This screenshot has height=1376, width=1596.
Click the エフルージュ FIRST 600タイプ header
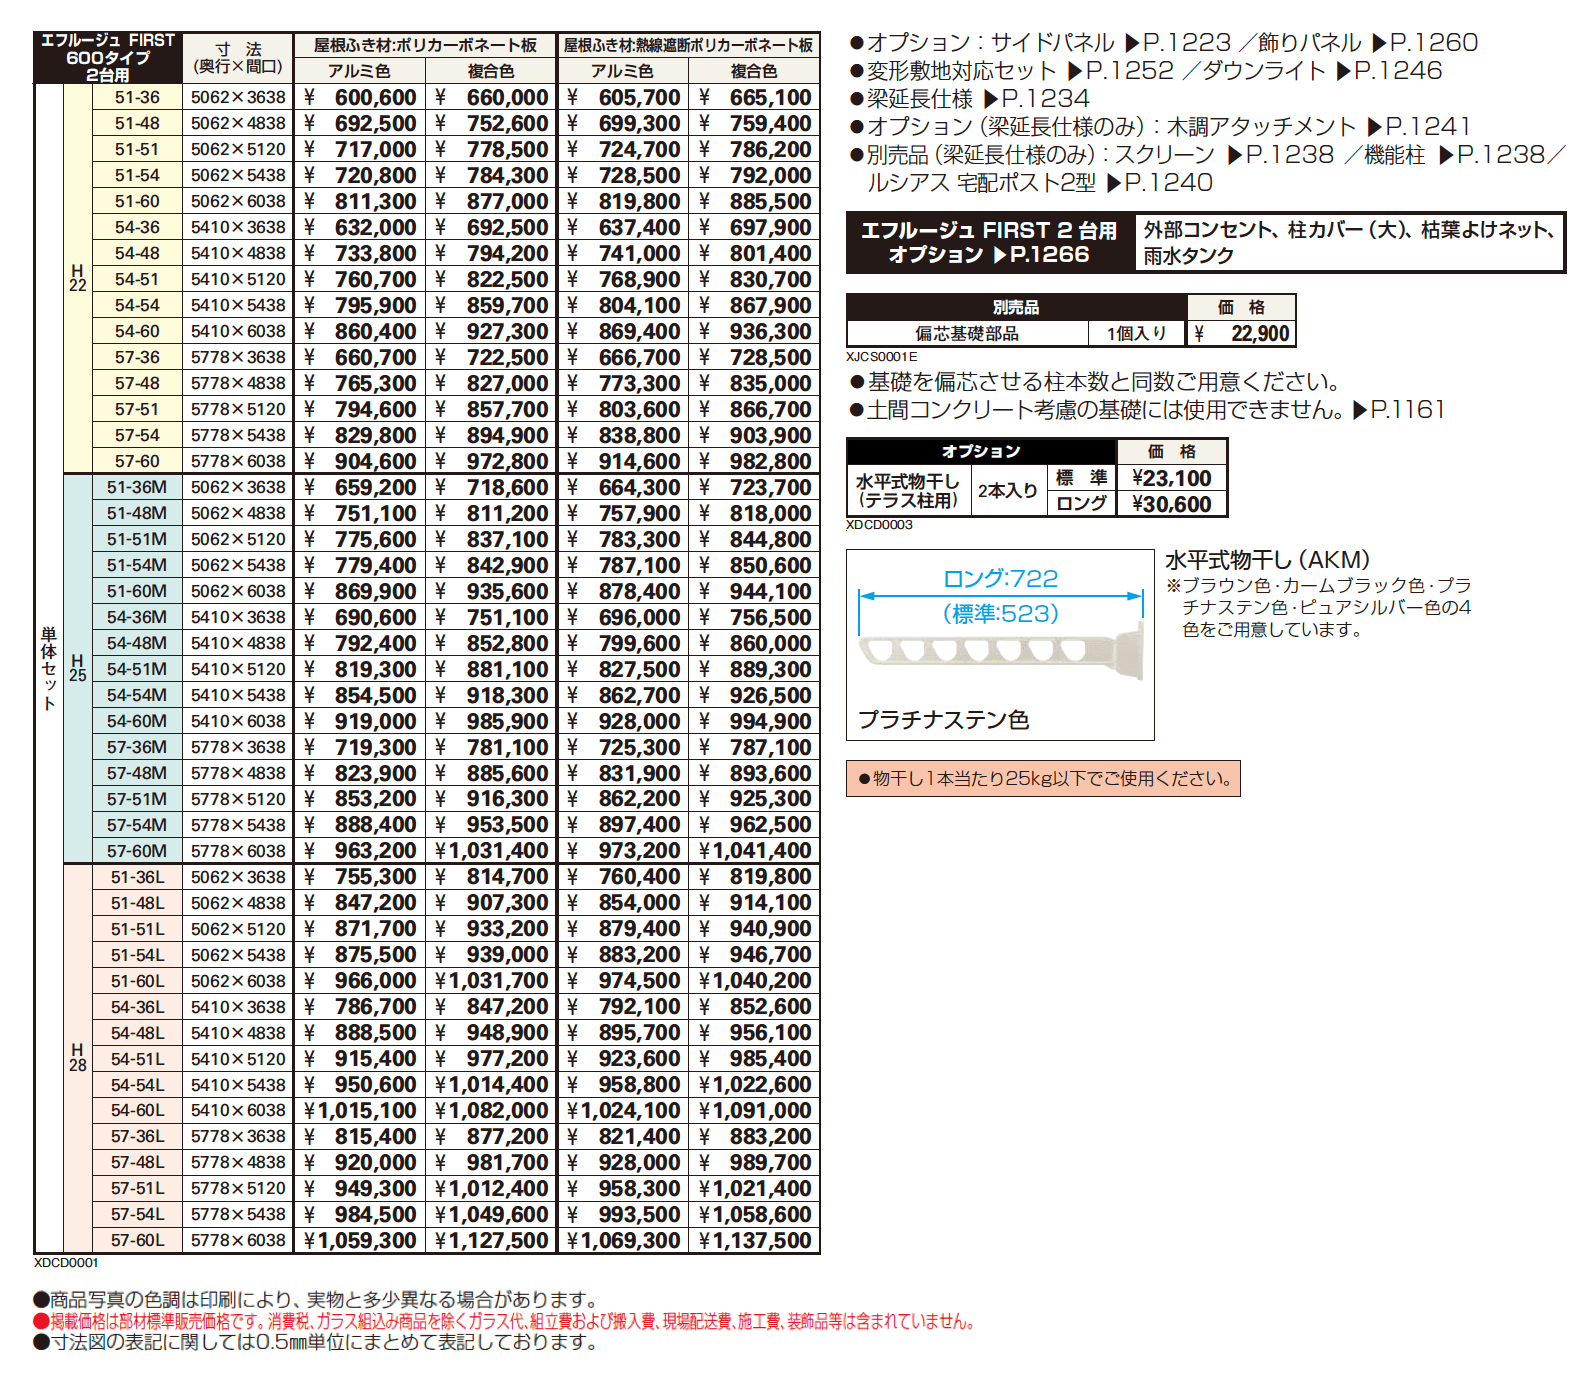[x=108, y=57]
